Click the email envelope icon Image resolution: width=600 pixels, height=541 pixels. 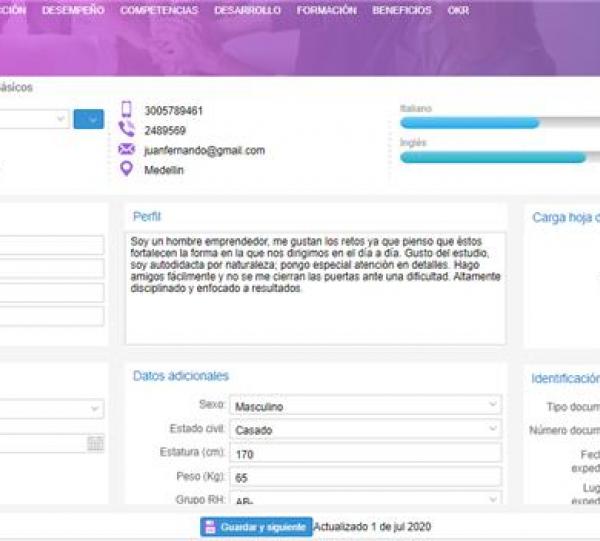click(x=126, y=150)
